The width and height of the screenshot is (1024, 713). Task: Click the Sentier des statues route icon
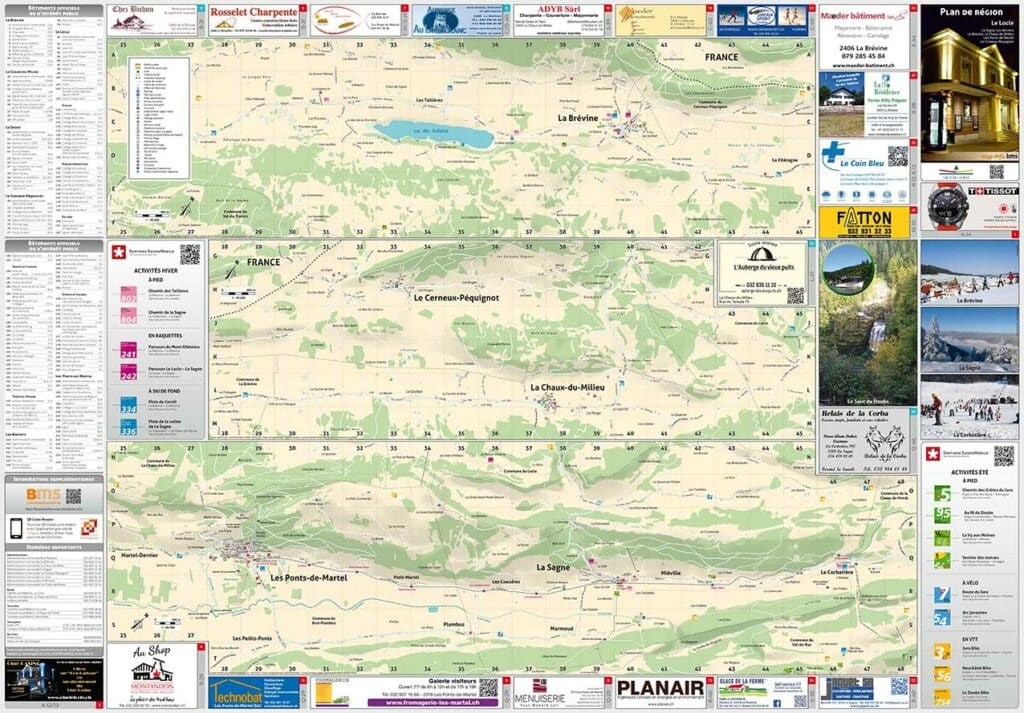click(x=942, y=560)
